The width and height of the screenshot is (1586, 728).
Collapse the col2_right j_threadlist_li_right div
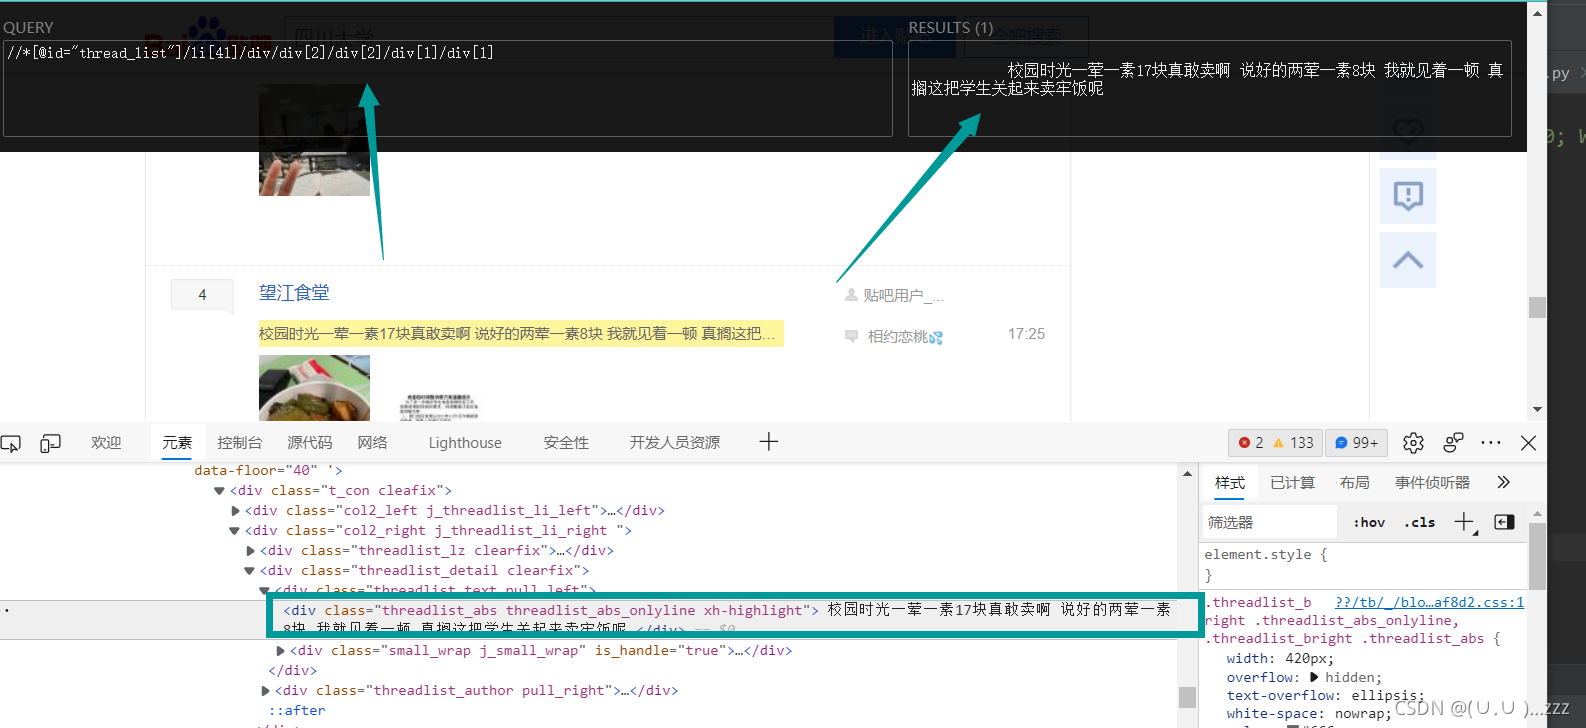tap(234, 531)
